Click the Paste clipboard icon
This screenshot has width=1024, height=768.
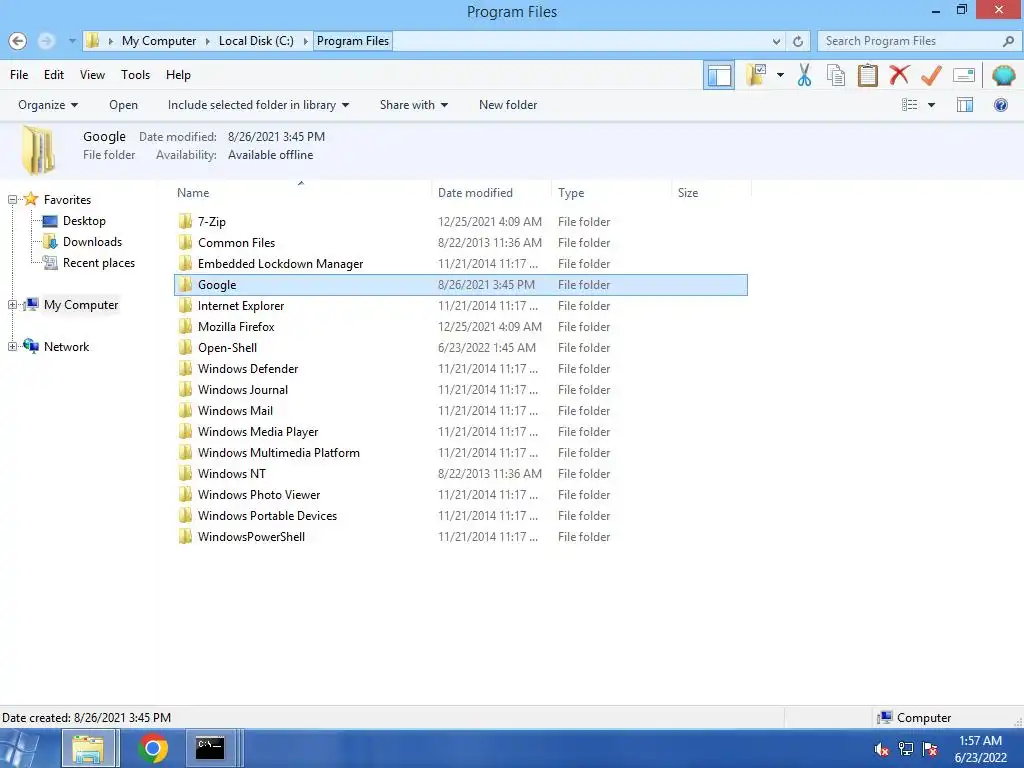click(x=867, y=75)
